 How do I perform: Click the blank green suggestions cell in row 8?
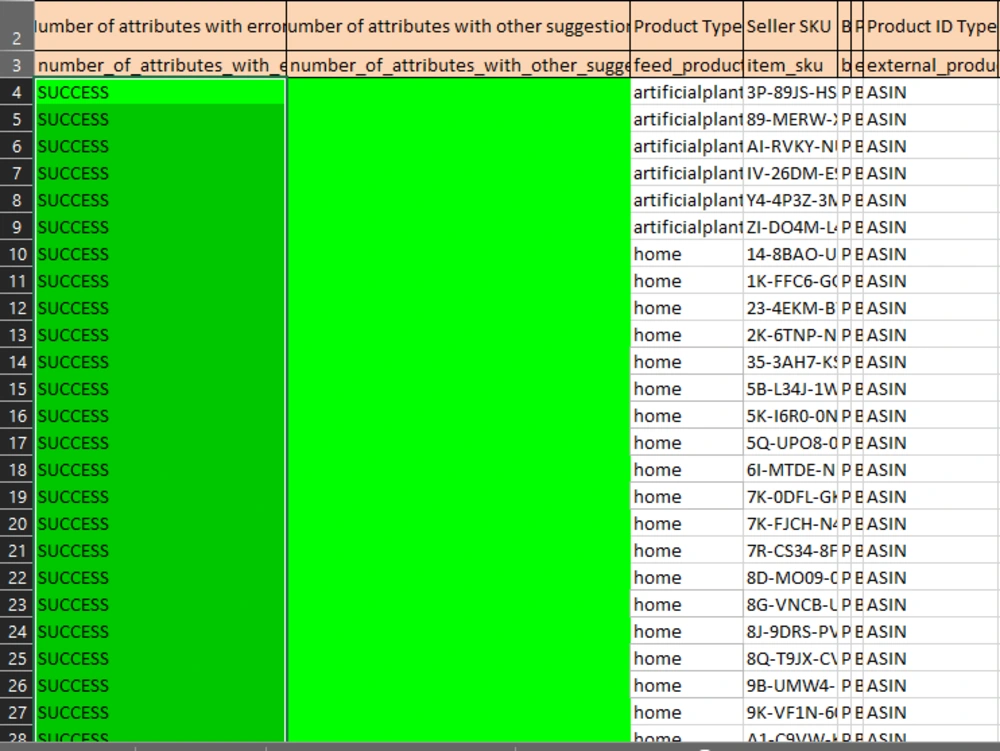click(459, 200)
